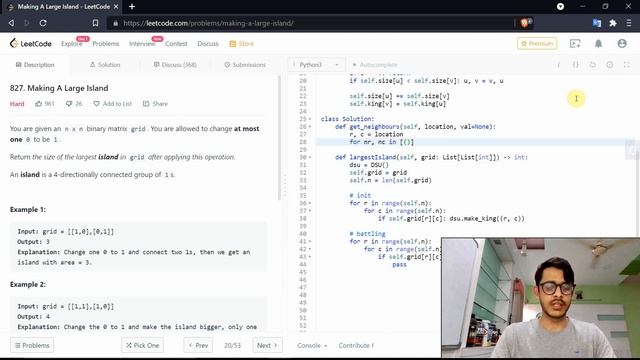The height and width of the screenshot is (360, 640).
Task: Toggle the Autocomplete option
Action: coord(375,65)
